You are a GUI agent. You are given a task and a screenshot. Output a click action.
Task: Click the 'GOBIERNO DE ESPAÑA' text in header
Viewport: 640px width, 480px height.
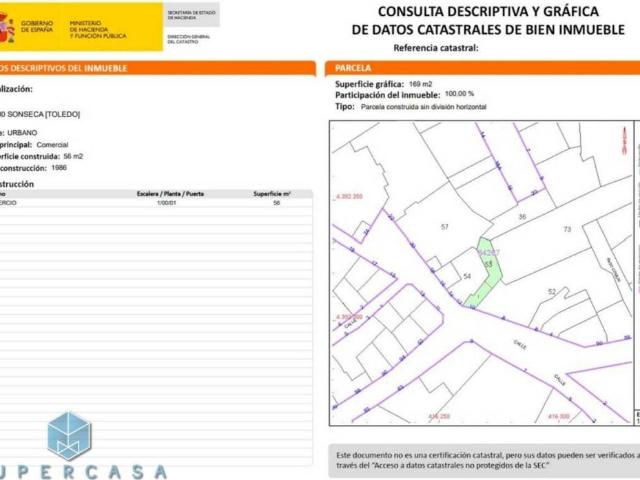coord(37,27)
